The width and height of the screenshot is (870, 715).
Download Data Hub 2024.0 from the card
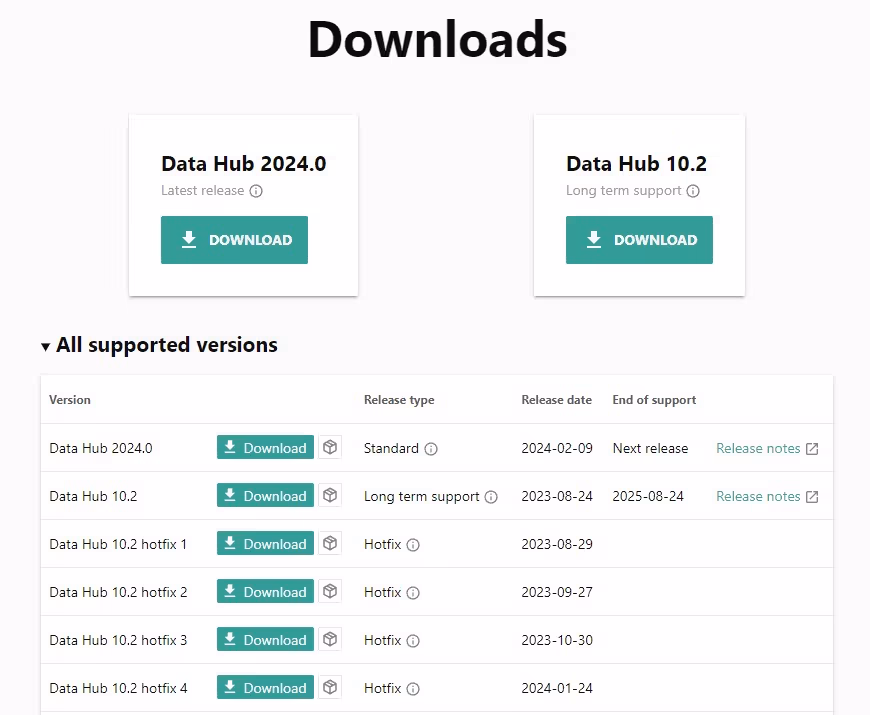(234, 240)
